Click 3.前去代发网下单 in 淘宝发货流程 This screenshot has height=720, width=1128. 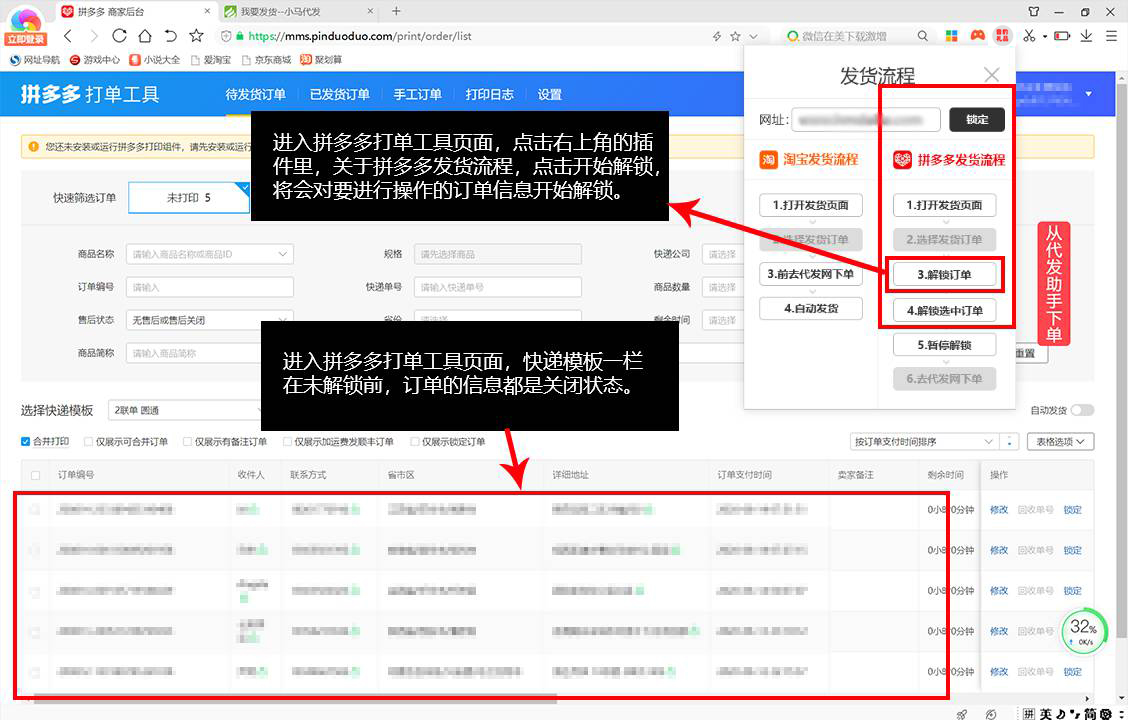810,274
